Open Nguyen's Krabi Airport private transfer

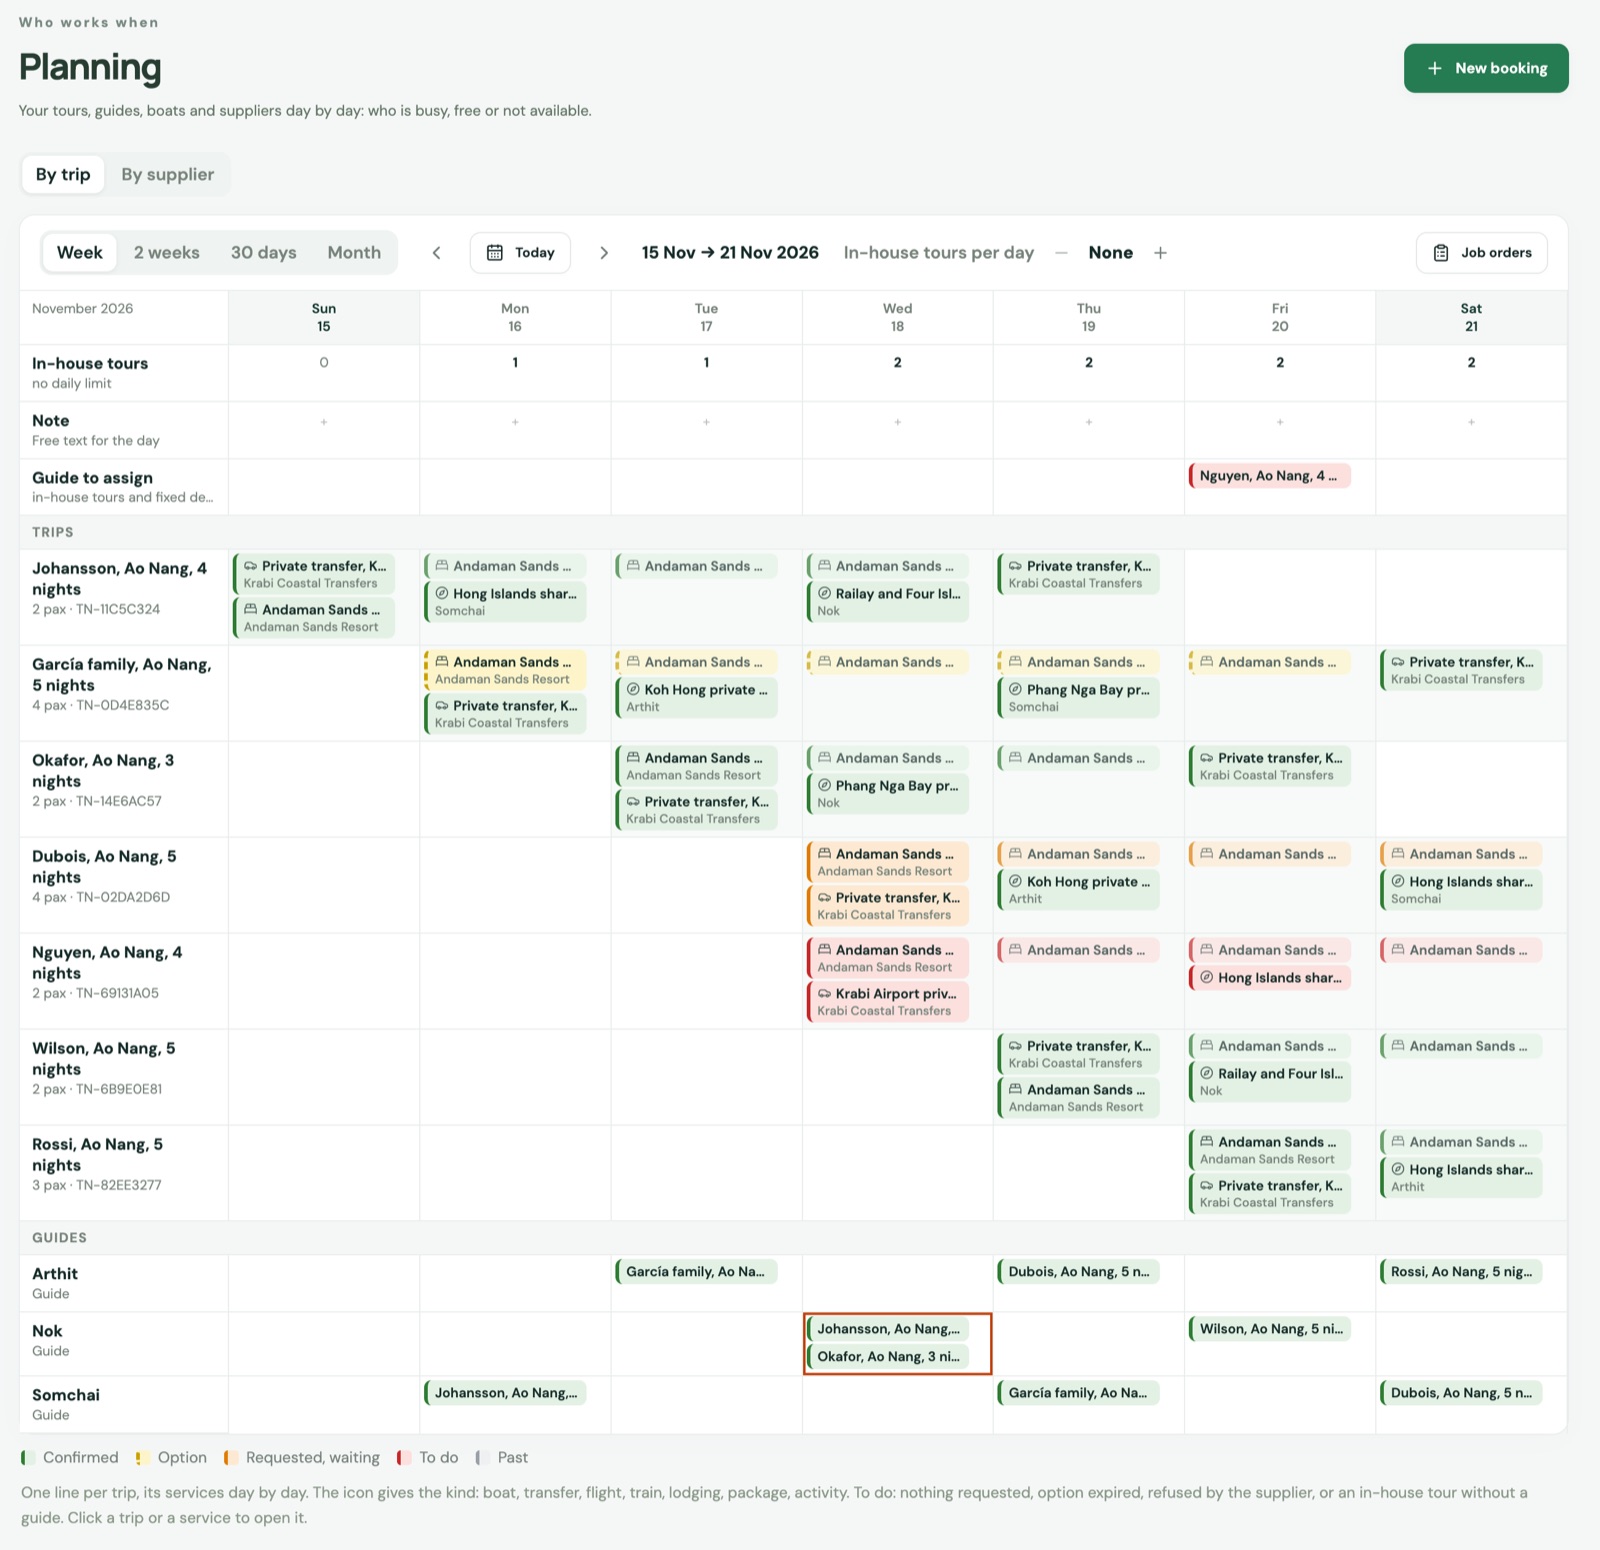[888, 1001]
